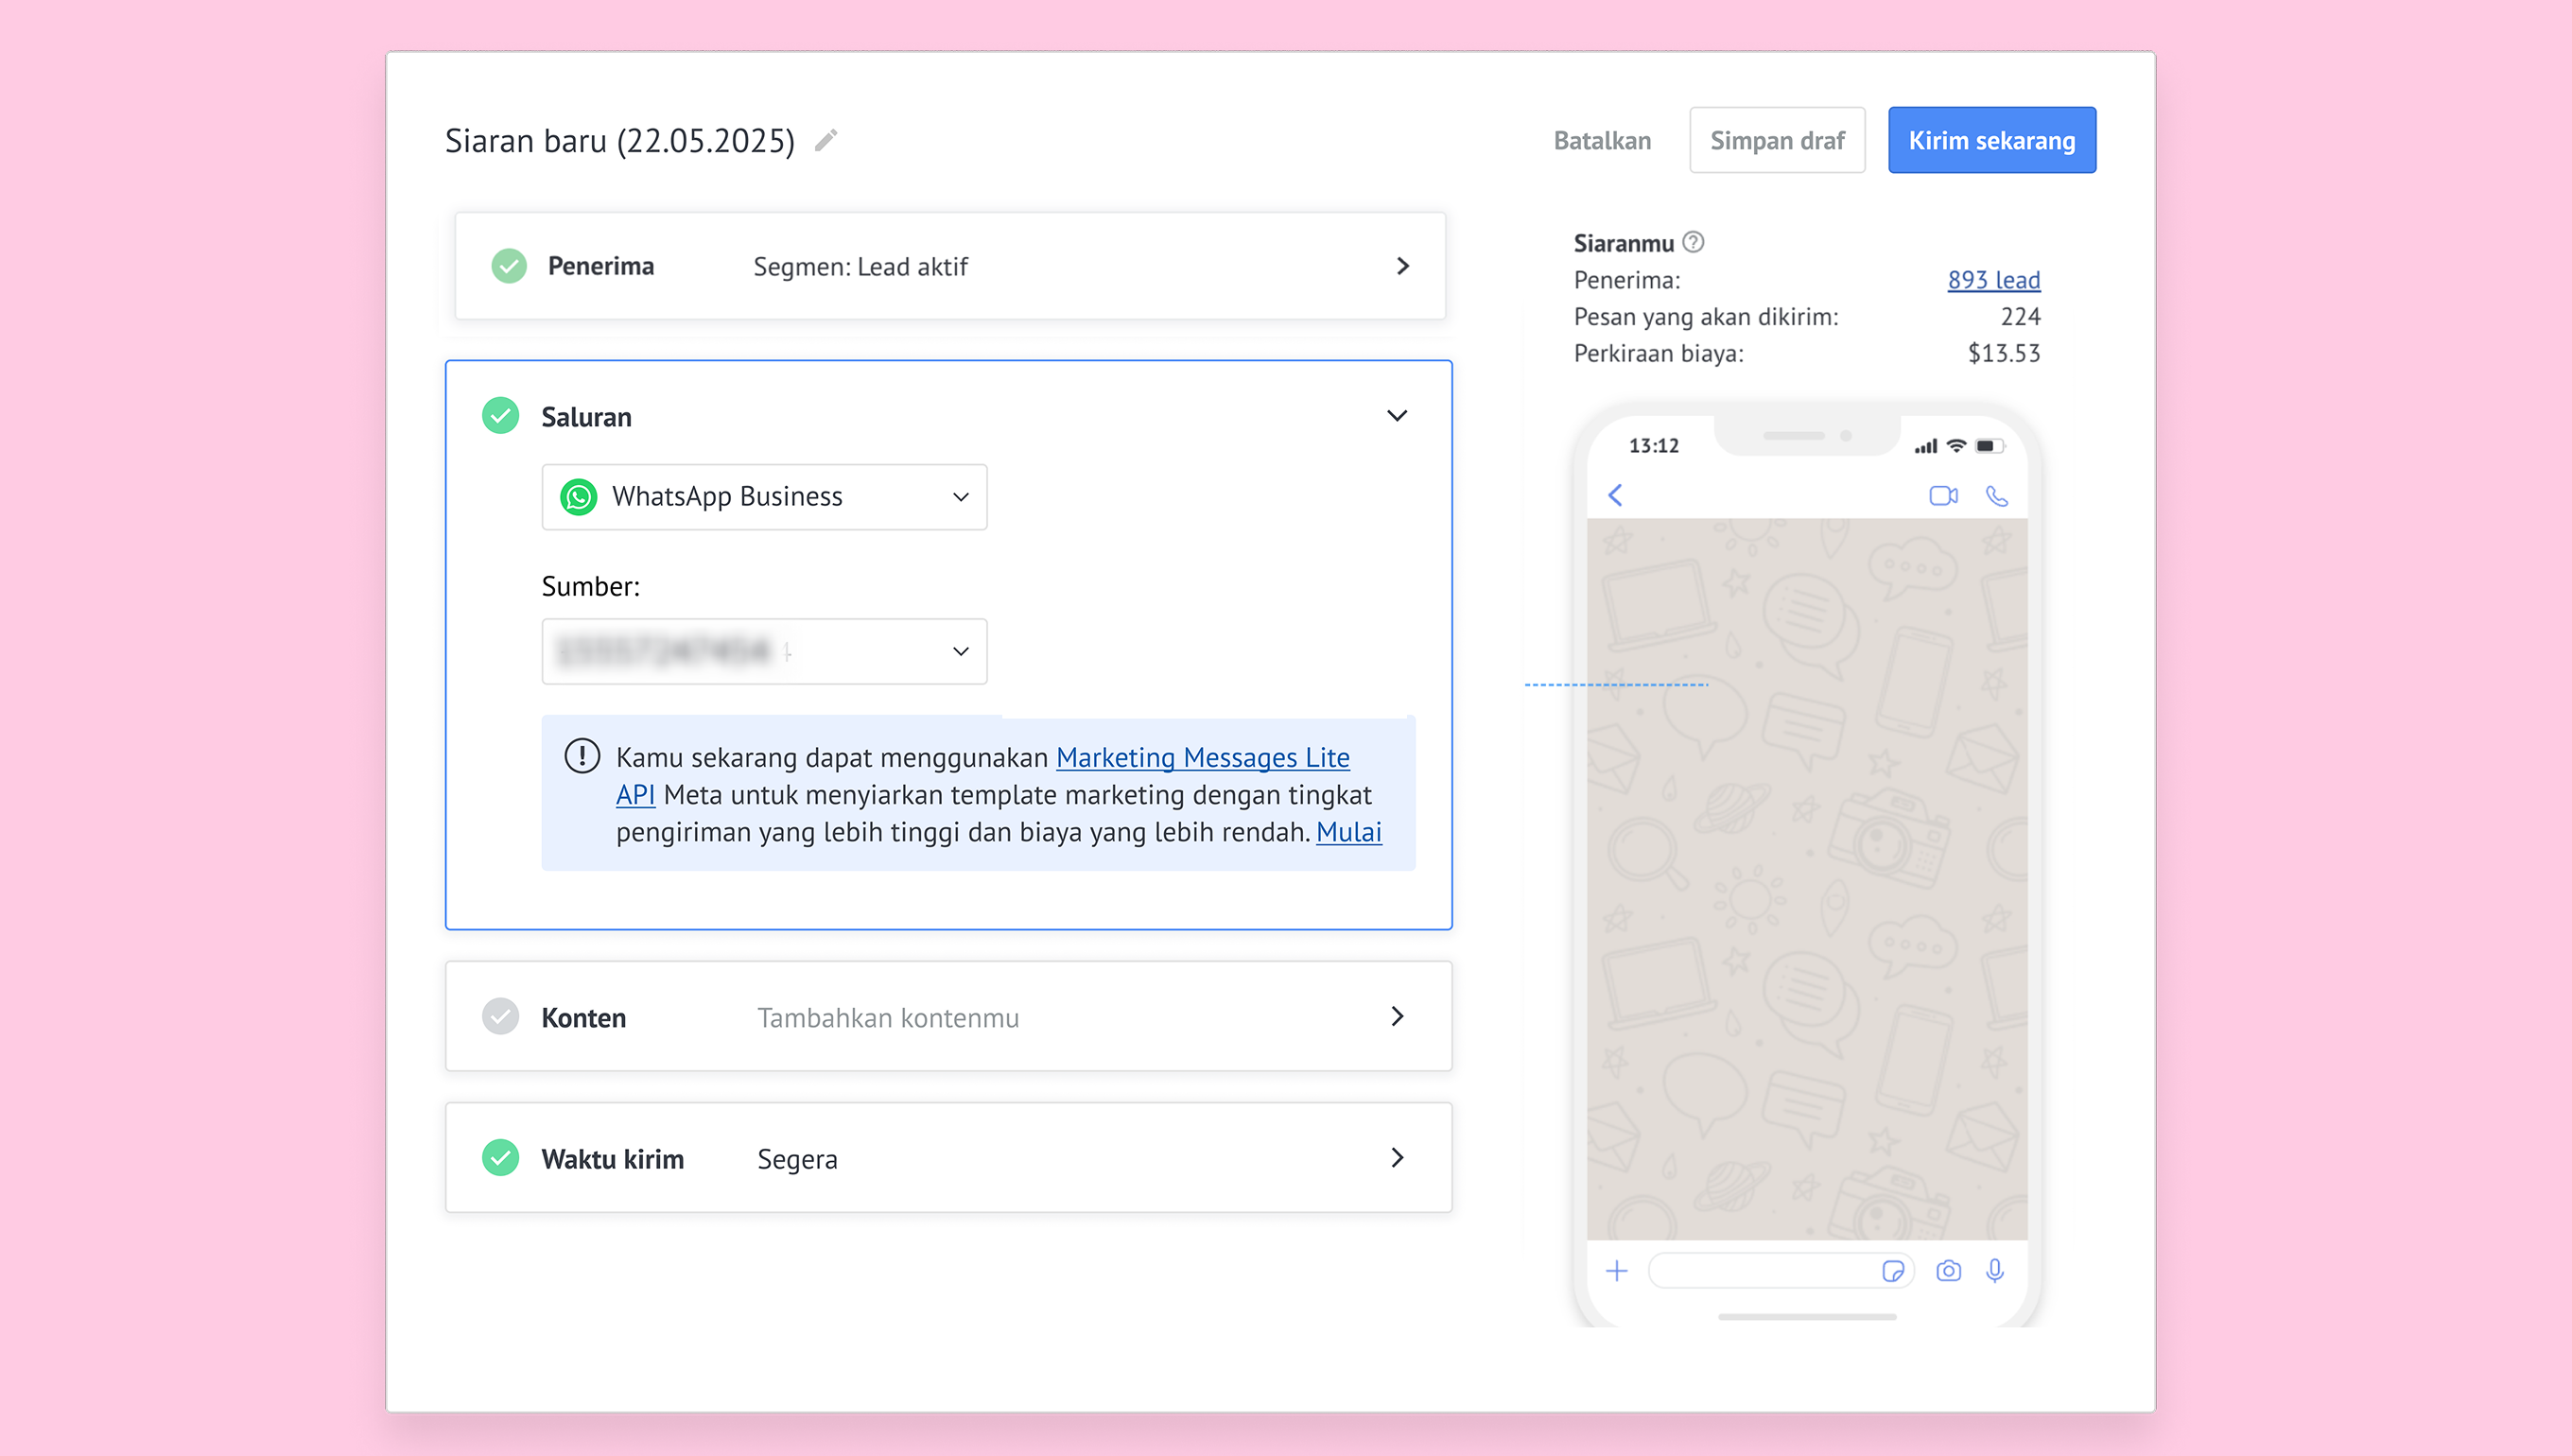Expand the Penerima section row

coord(1402,266)
